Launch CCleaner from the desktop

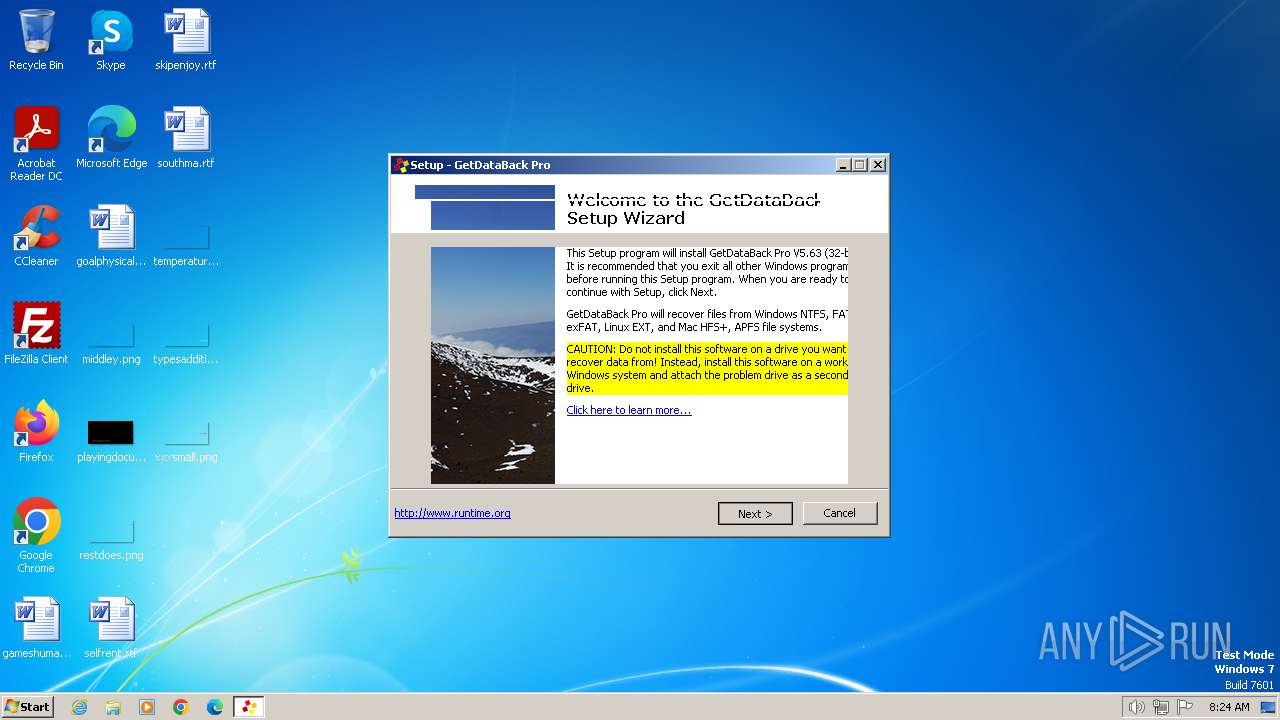36,236
